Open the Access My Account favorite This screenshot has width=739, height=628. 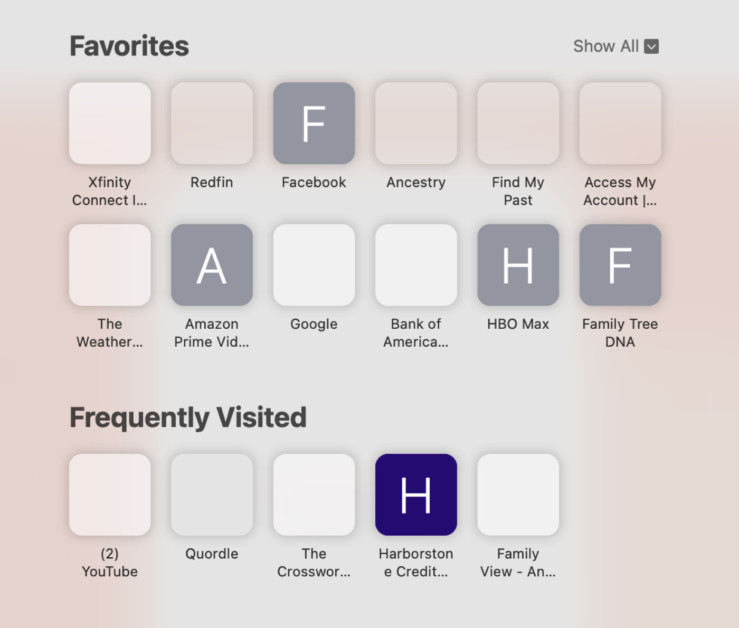pos(620,123)
